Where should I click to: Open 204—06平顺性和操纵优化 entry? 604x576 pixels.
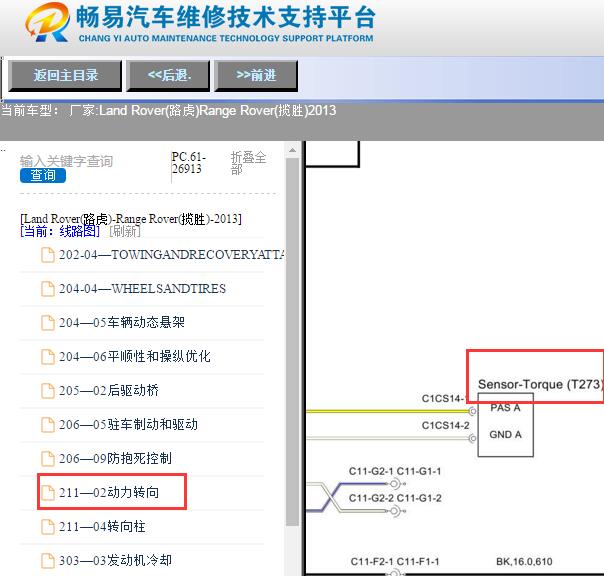[x=134, y=356]
